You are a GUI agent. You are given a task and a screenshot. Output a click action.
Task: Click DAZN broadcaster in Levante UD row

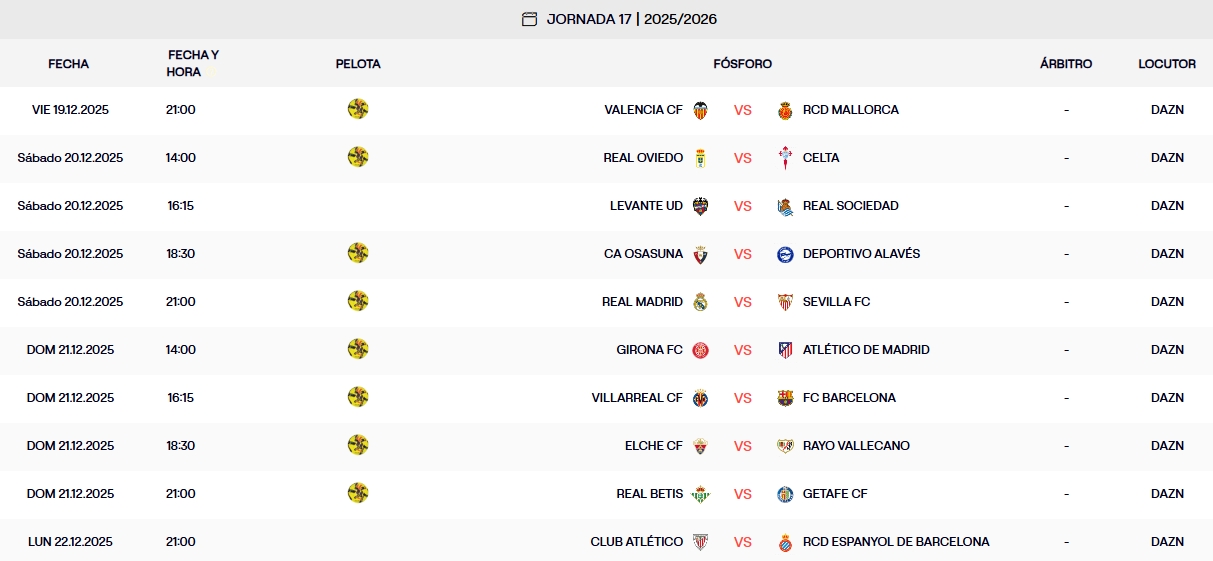[1167, 206]
